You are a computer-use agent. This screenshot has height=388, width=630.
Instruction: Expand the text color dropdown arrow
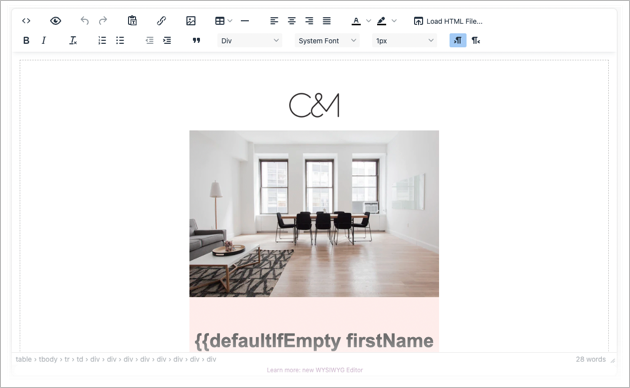point(368,20)
